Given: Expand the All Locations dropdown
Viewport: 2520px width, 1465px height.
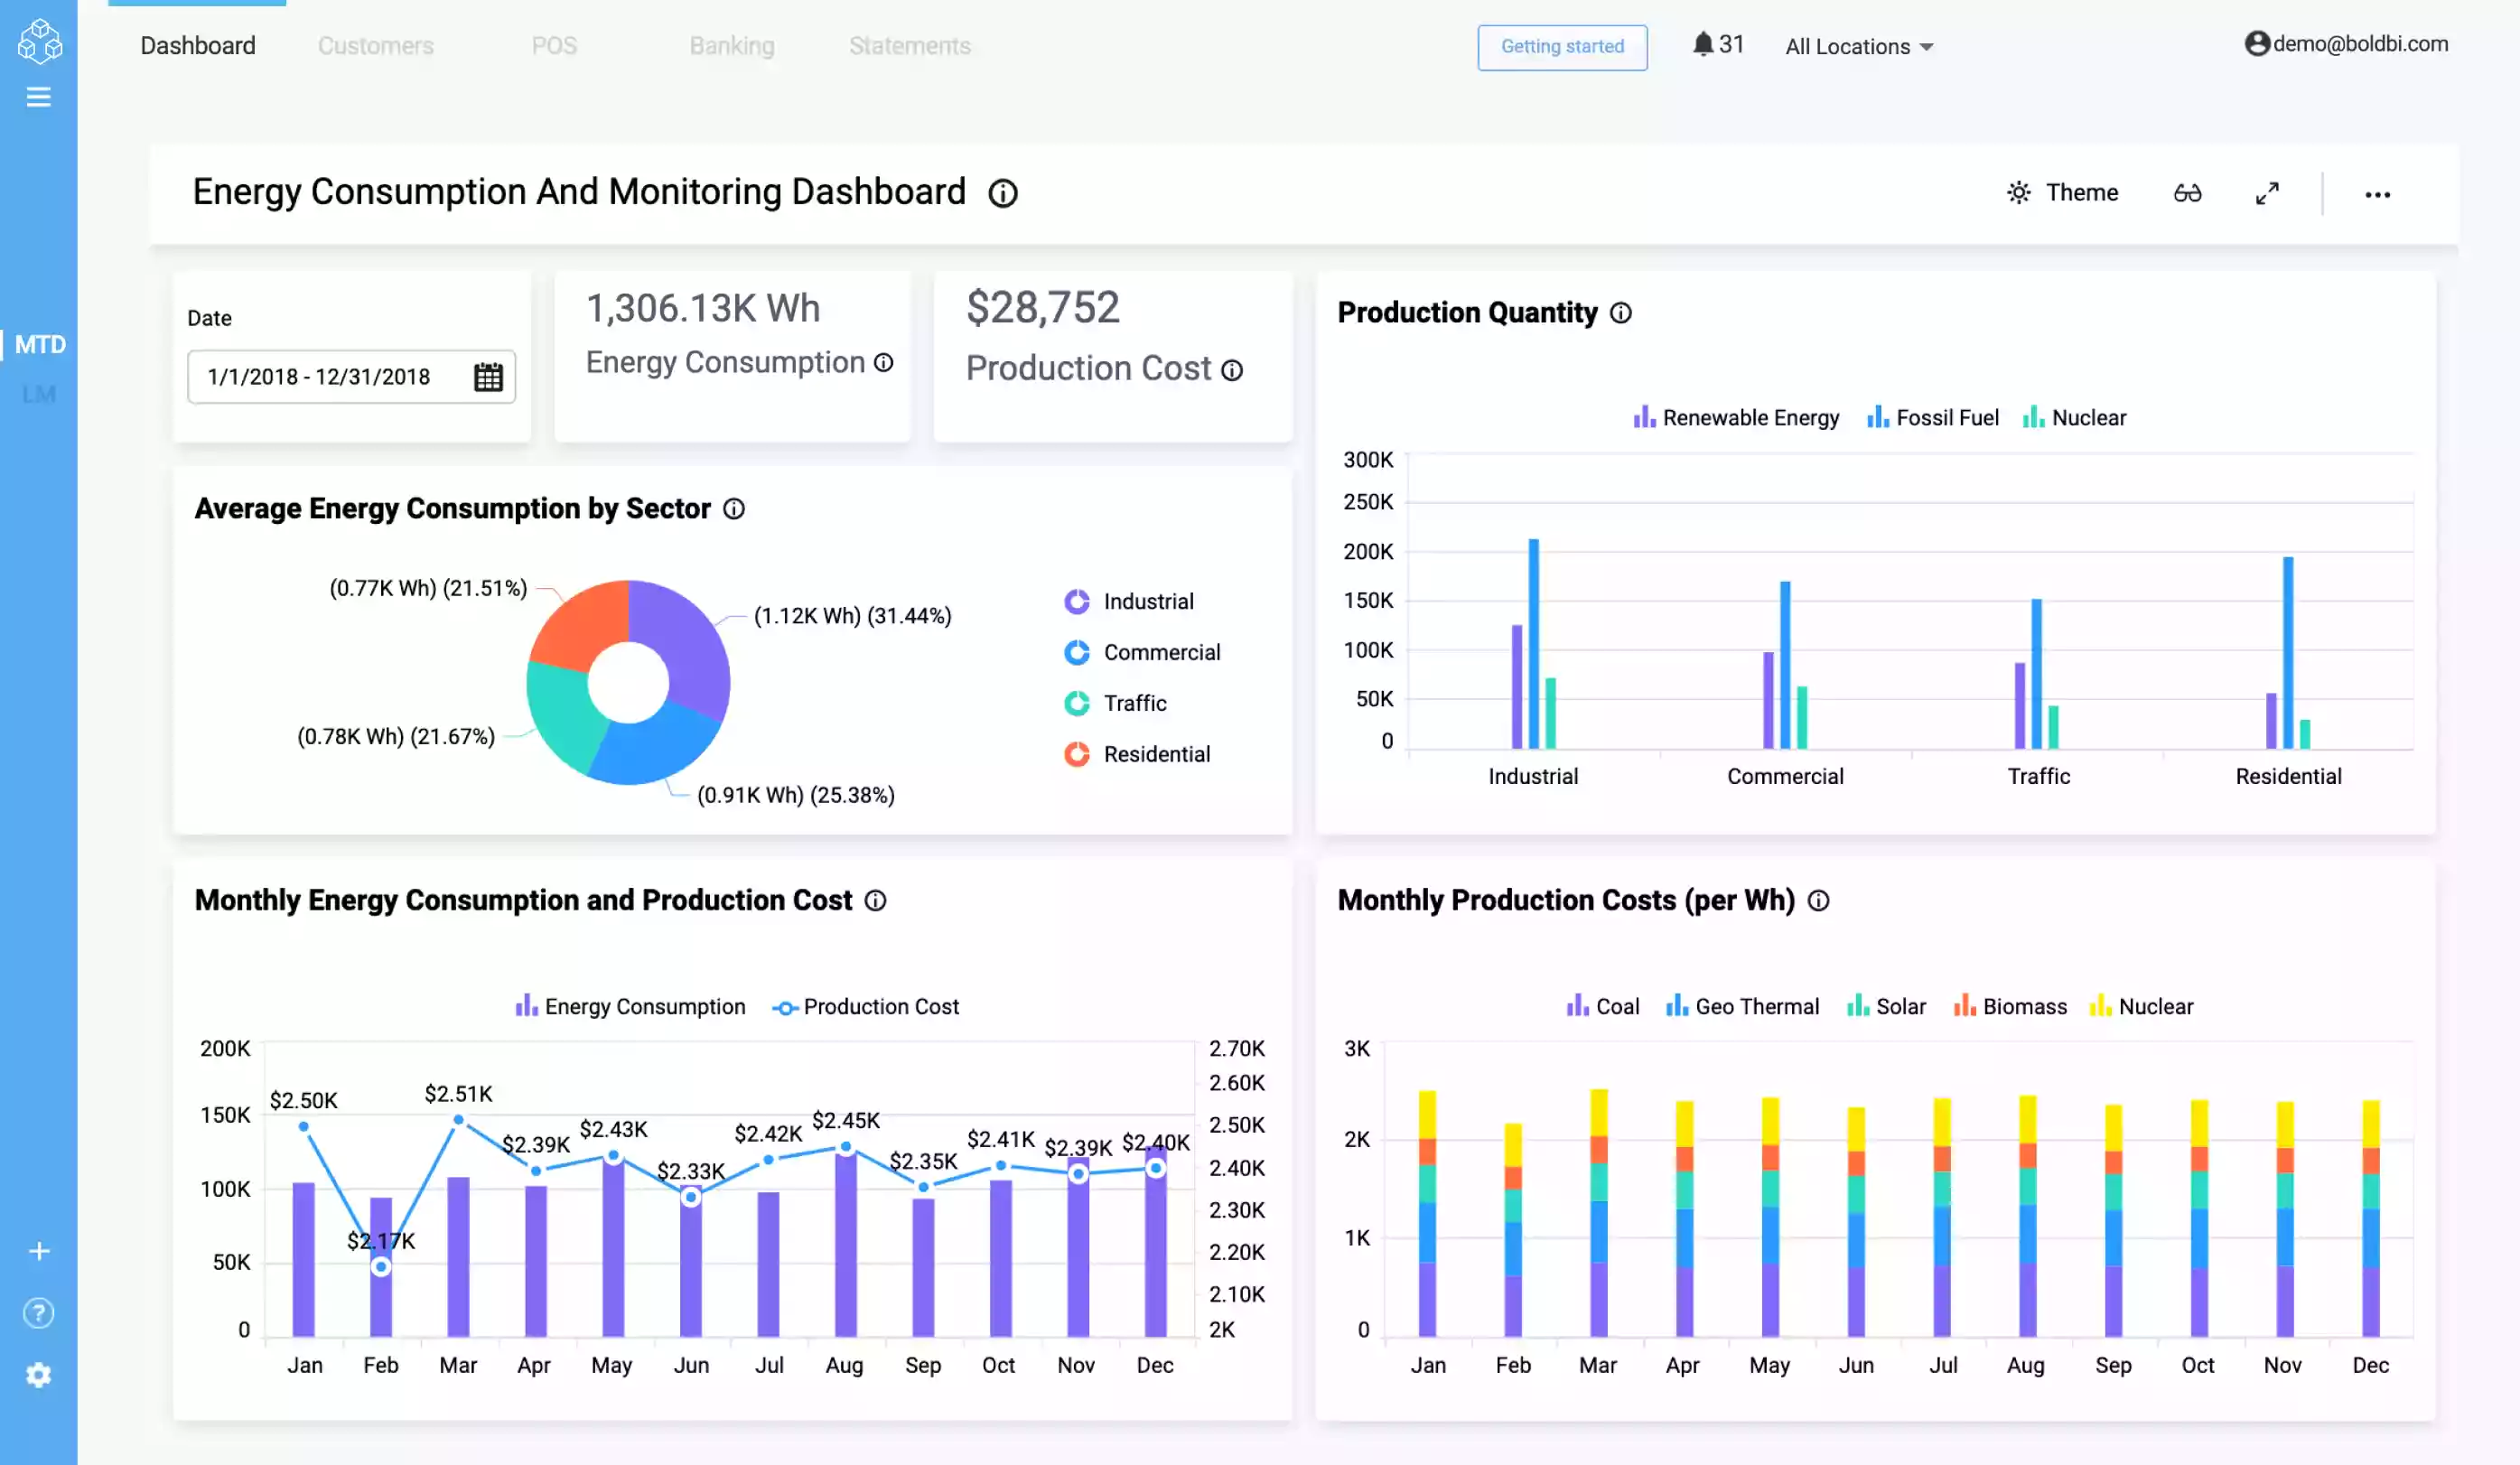Looking at the screenshot, I should point(1859,47).
